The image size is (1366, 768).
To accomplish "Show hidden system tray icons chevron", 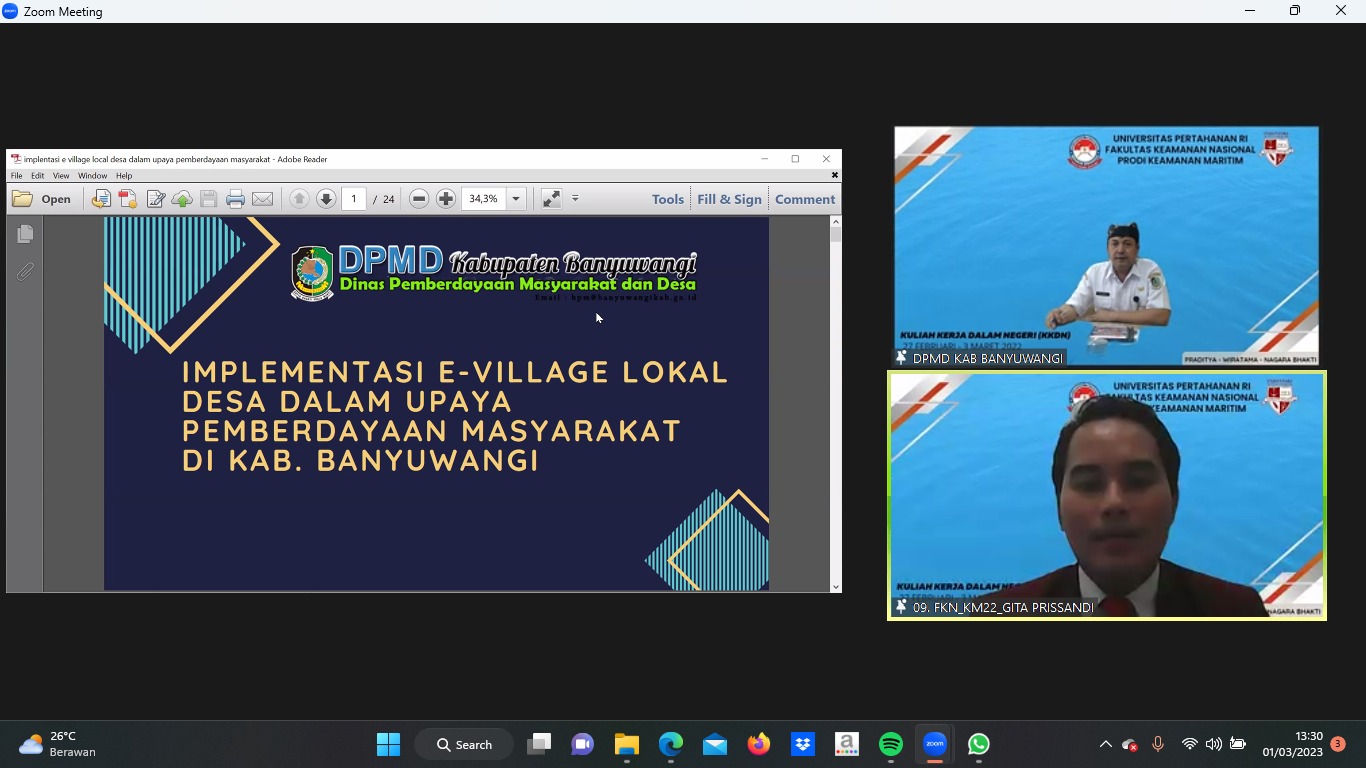I will click(1105, 744).
